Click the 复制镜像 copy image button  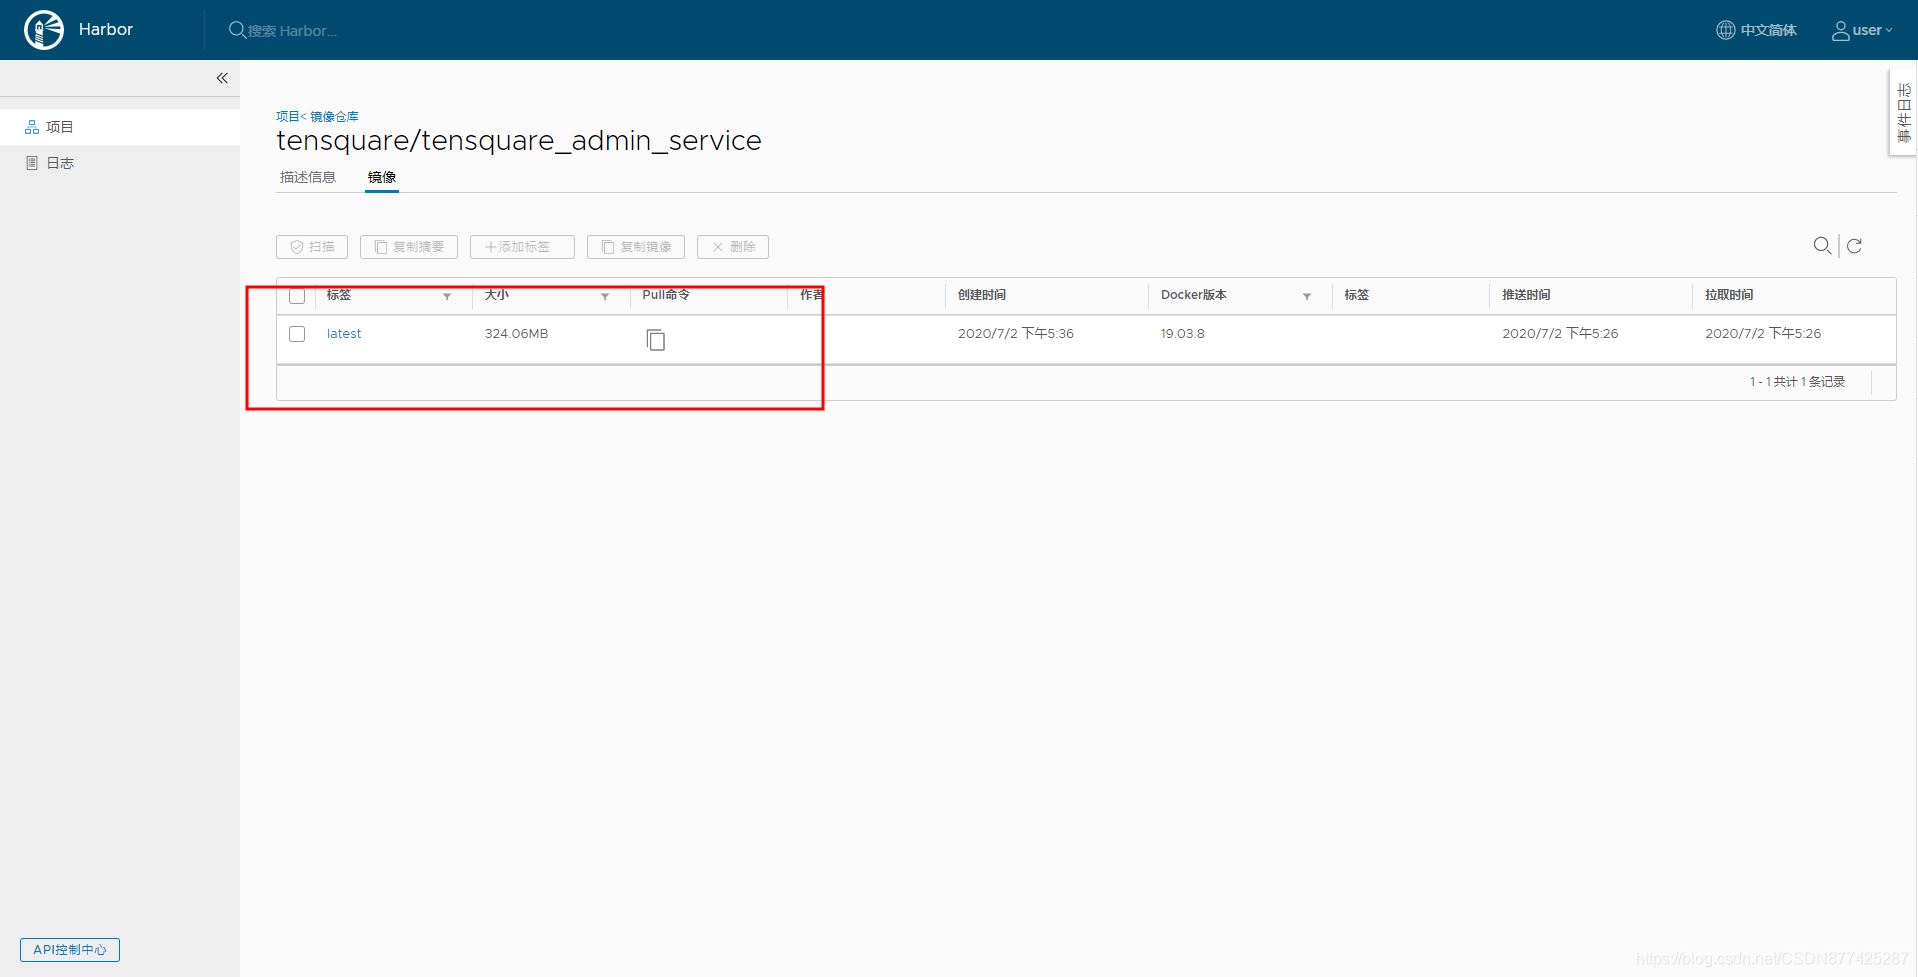tap(636, 247)
